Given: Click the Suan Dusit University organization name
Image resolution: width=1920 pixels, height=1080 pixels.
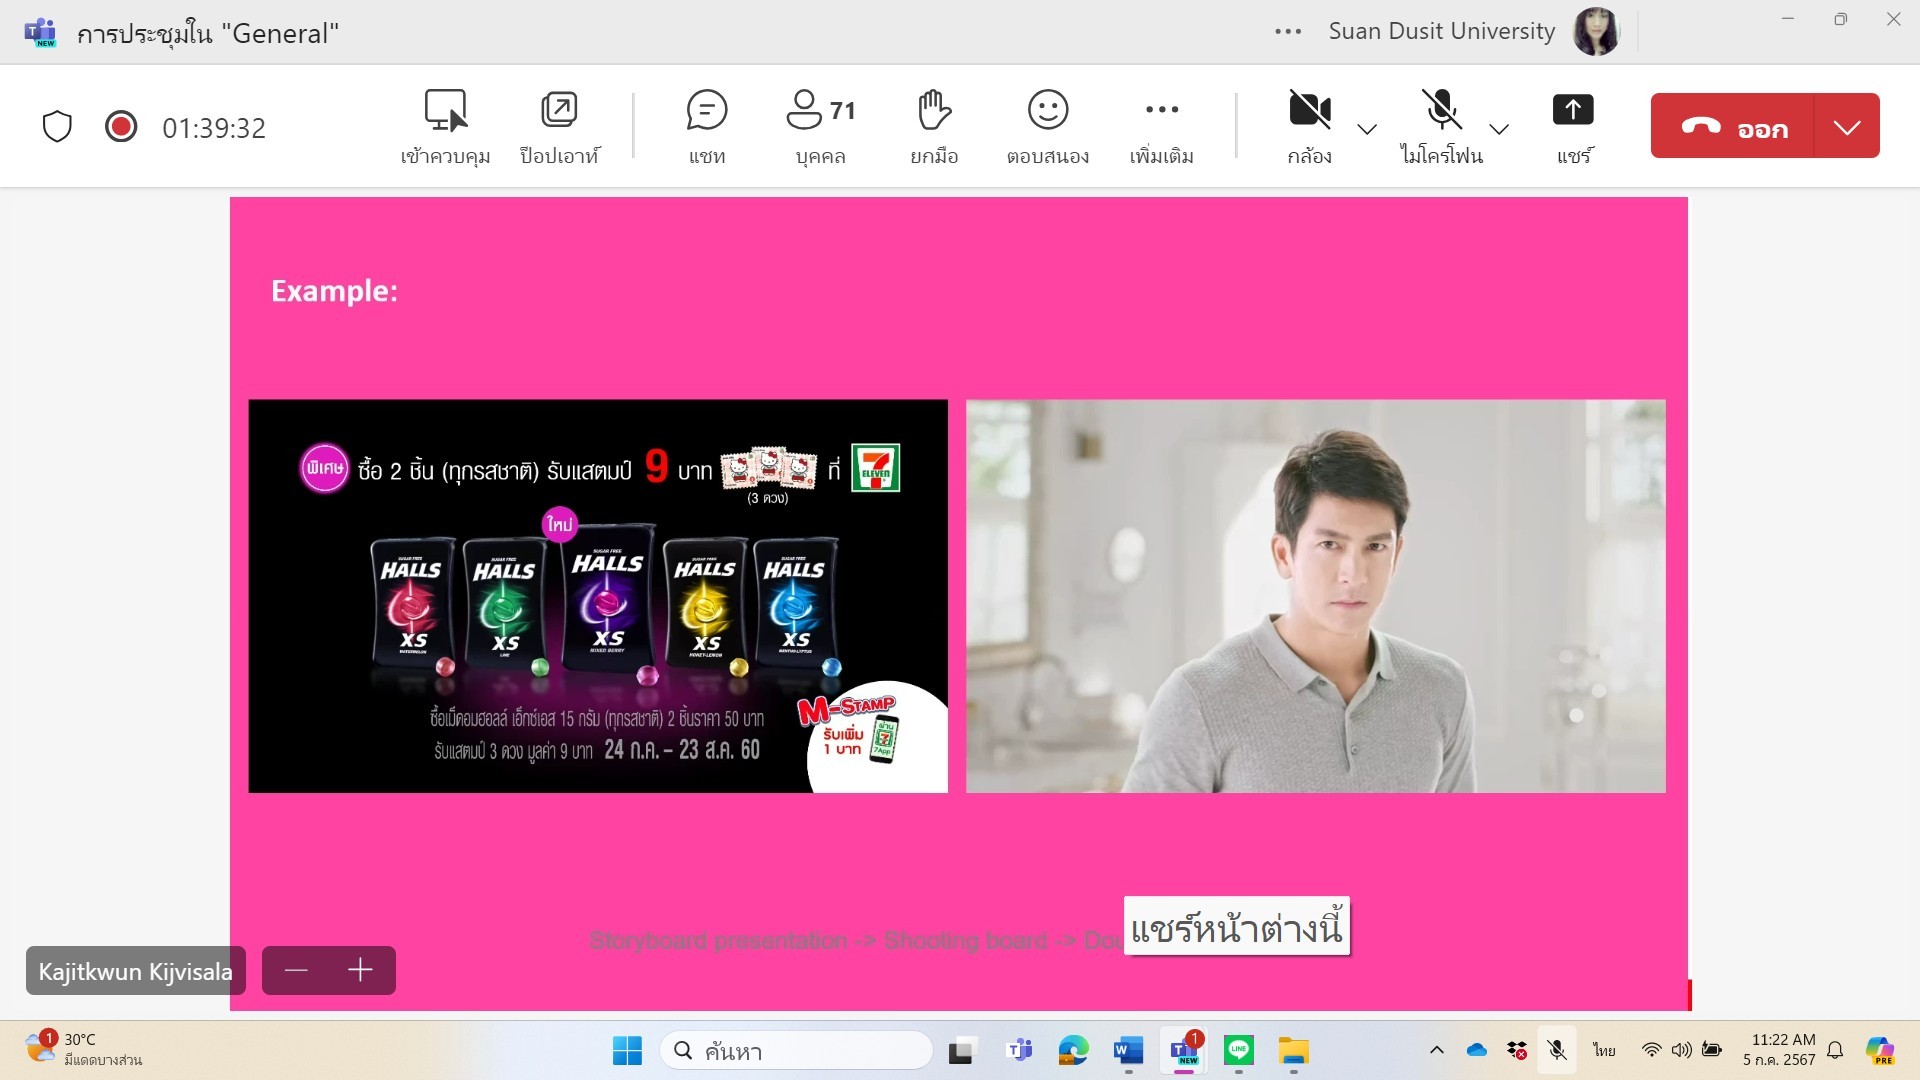Looking at the screenshot, I should tap(1442, 31).
